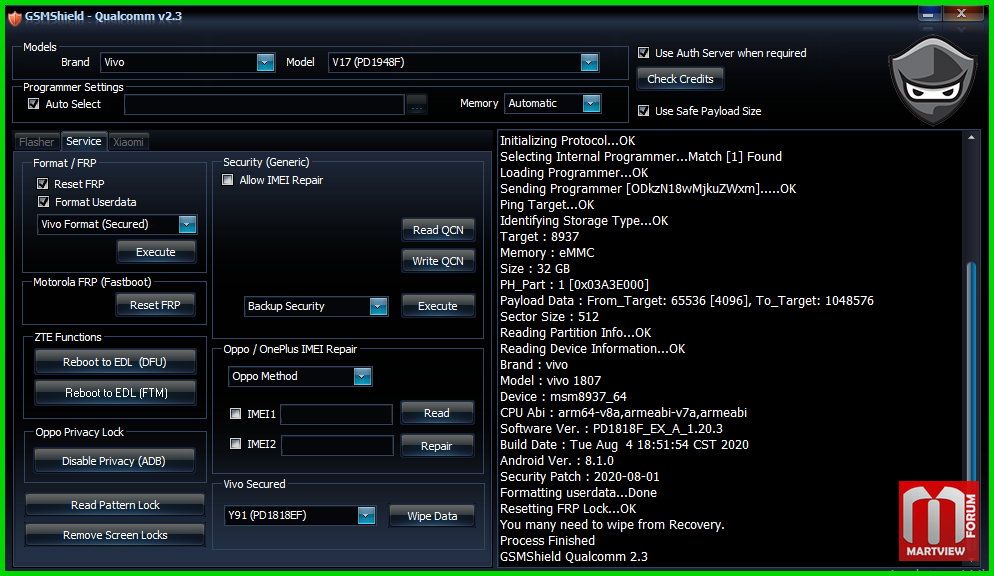Viewport: 994px width, 576px height.
Task: Click Disable Privacy (ADB) button
Action: point(114,461)
